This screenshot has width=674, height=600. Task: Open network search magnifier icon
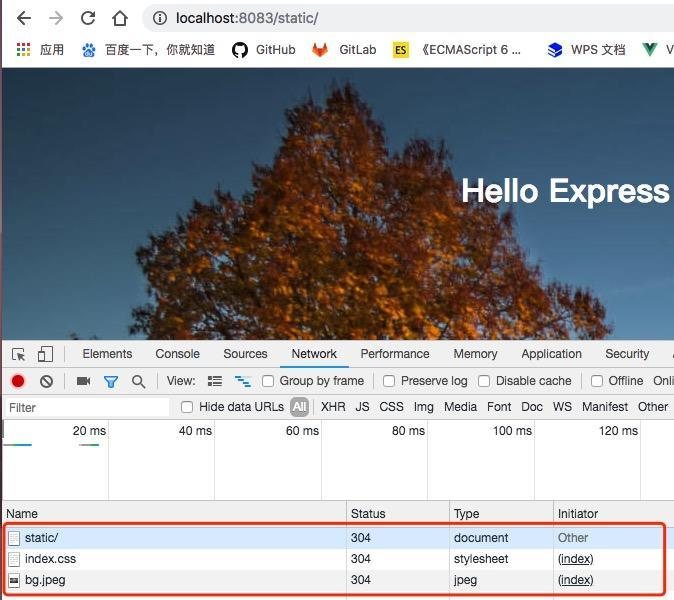(x=138, y=382)
